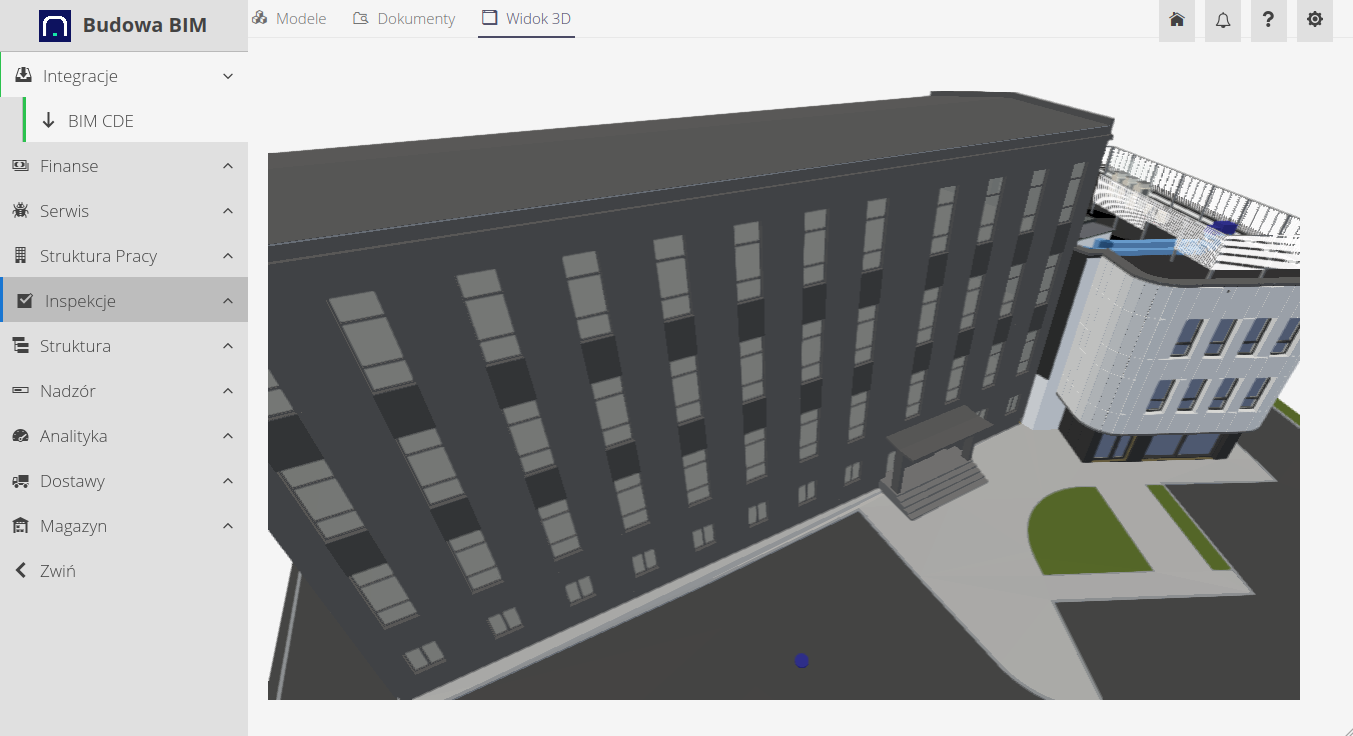
Task: Click the Struktura Pracy icon
Action: click(21, 255)
